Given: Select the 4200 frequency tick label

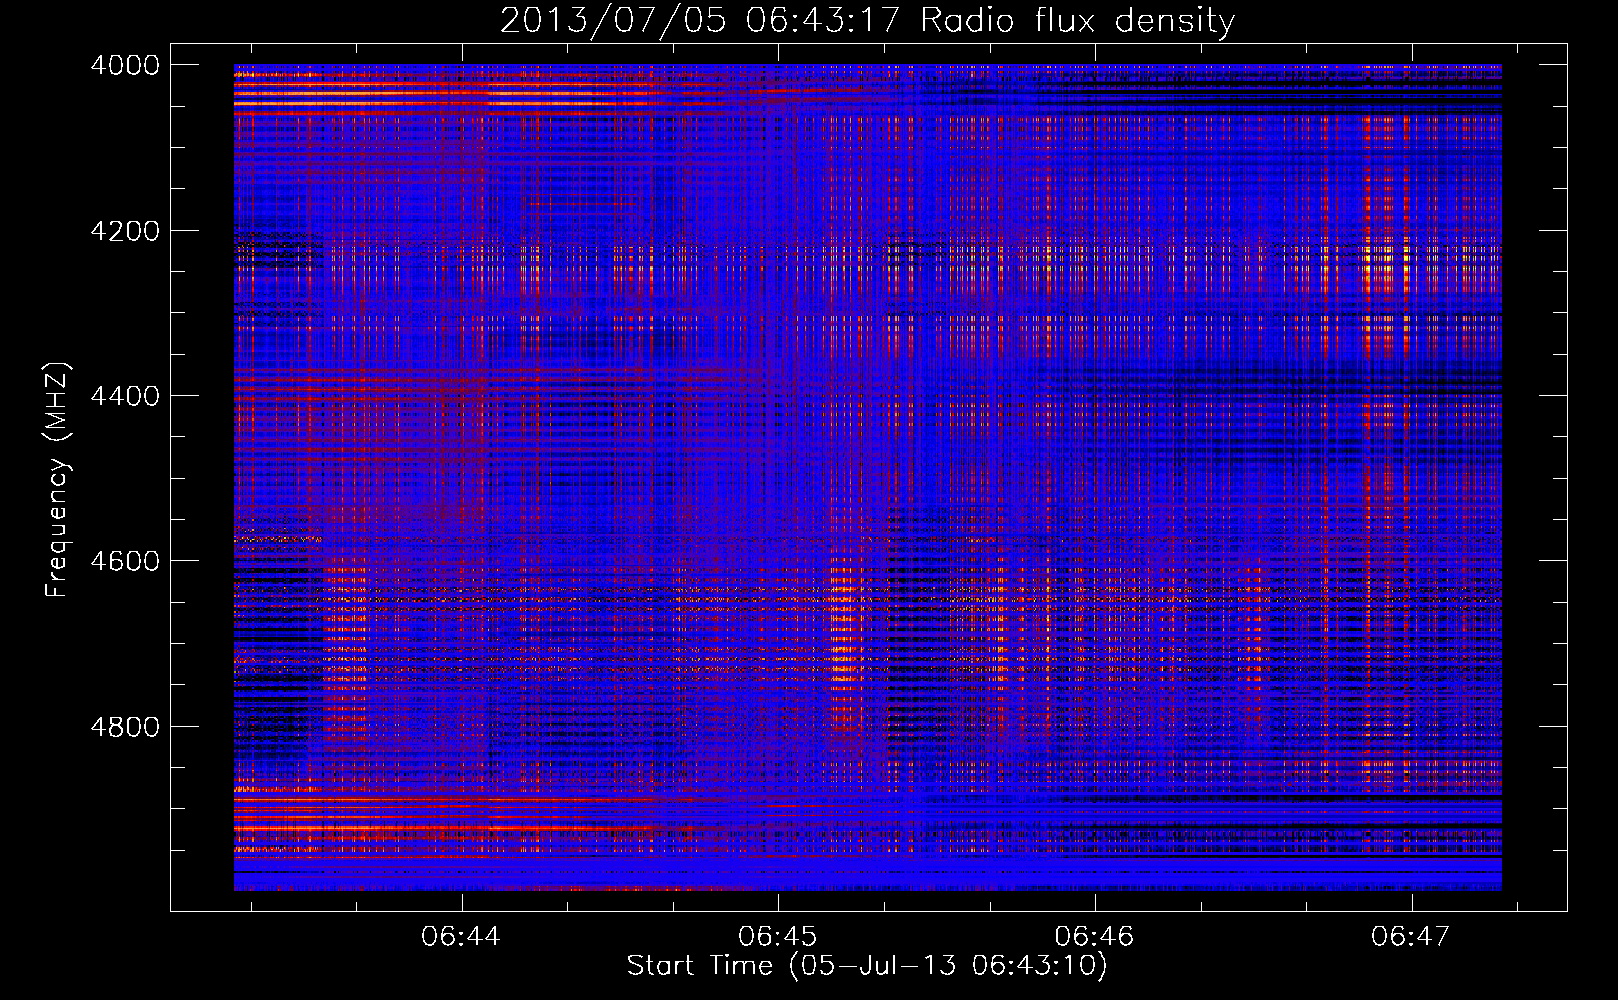Looking at the screenshot, I should [x=125, y=231].
